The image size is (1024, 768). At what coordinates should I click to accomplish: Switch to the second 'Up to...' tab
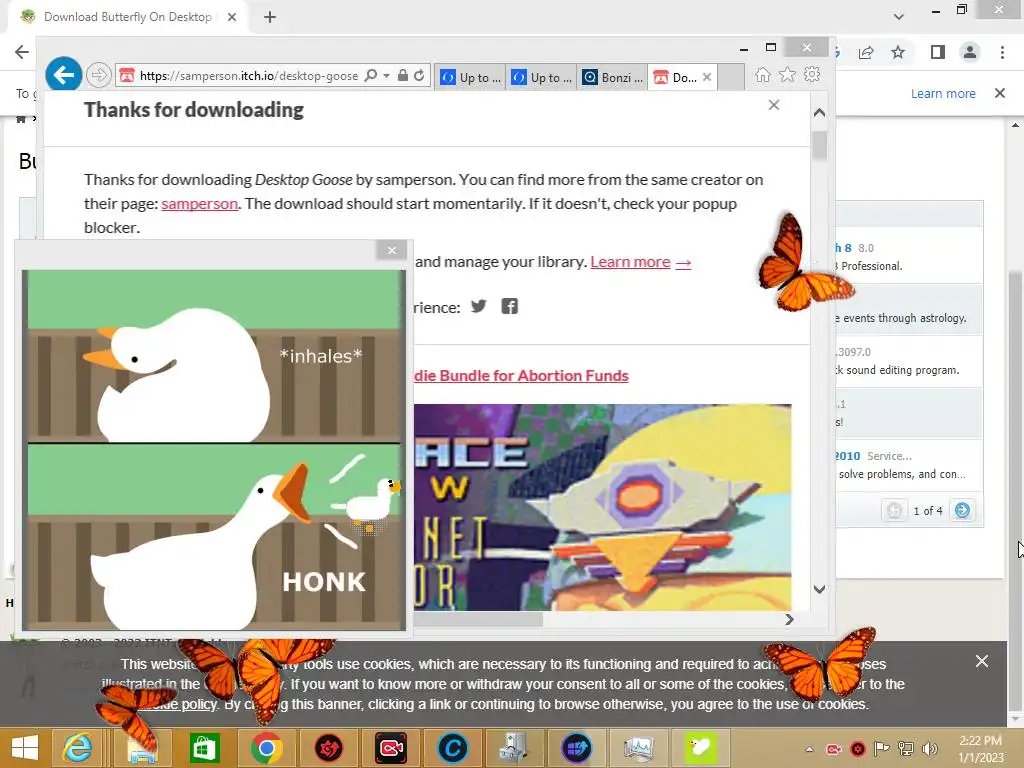pos(541,77)
